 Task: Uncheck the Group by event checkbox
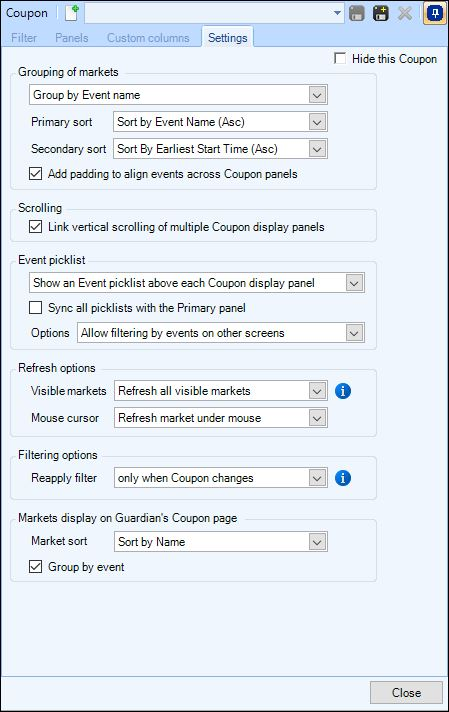35,567
